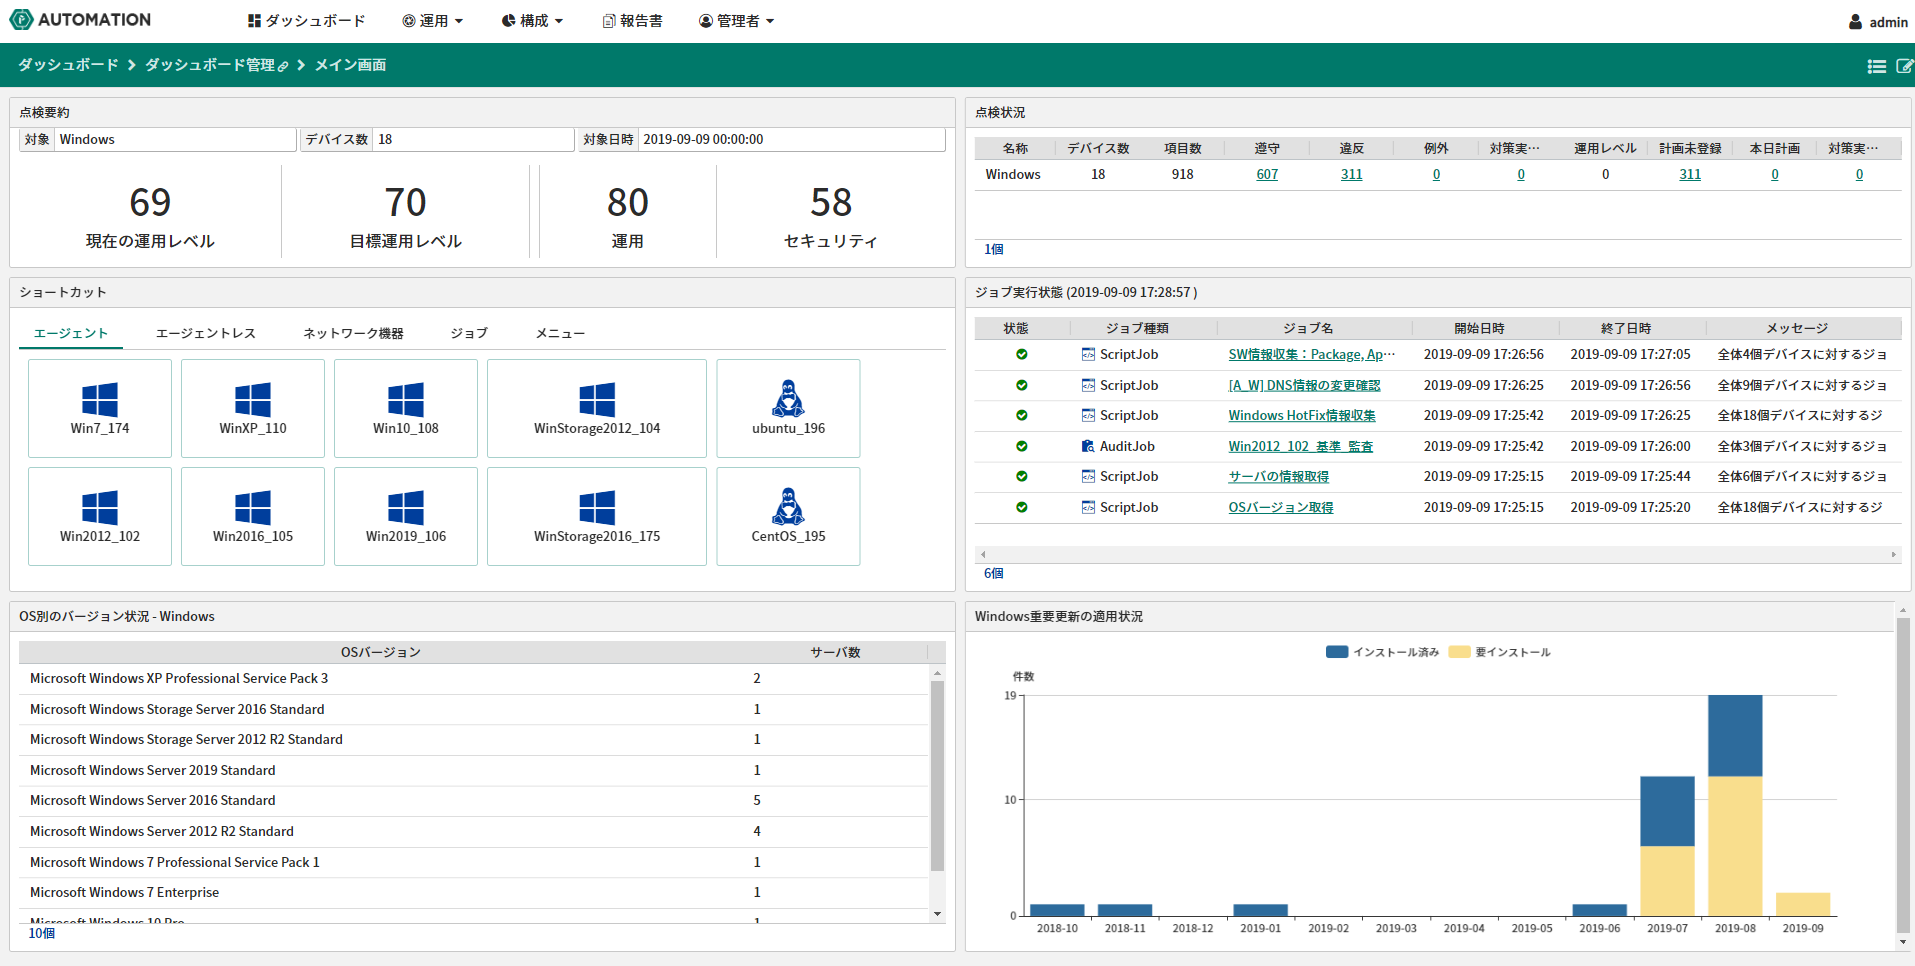Click the Microsoft Windows 7 Enterprise row
Viewport: 1915px width, 966px height.
click(474, 892)
